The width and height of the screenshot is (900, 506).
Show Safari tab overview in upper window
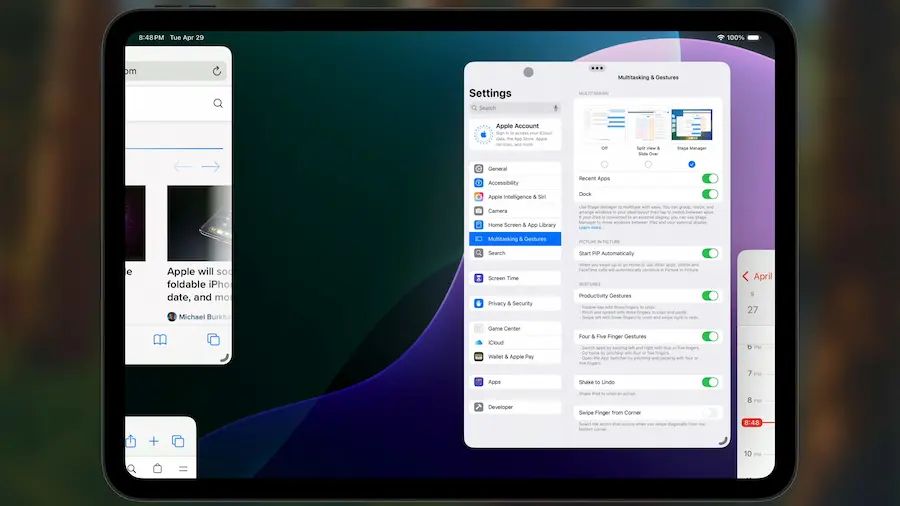click(213, 340)
